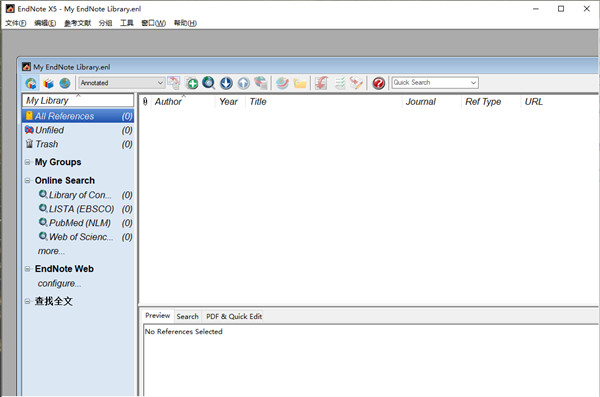Minimize the EndNote X5 window
Screen dimensions: 600x397
click(536, 8)
